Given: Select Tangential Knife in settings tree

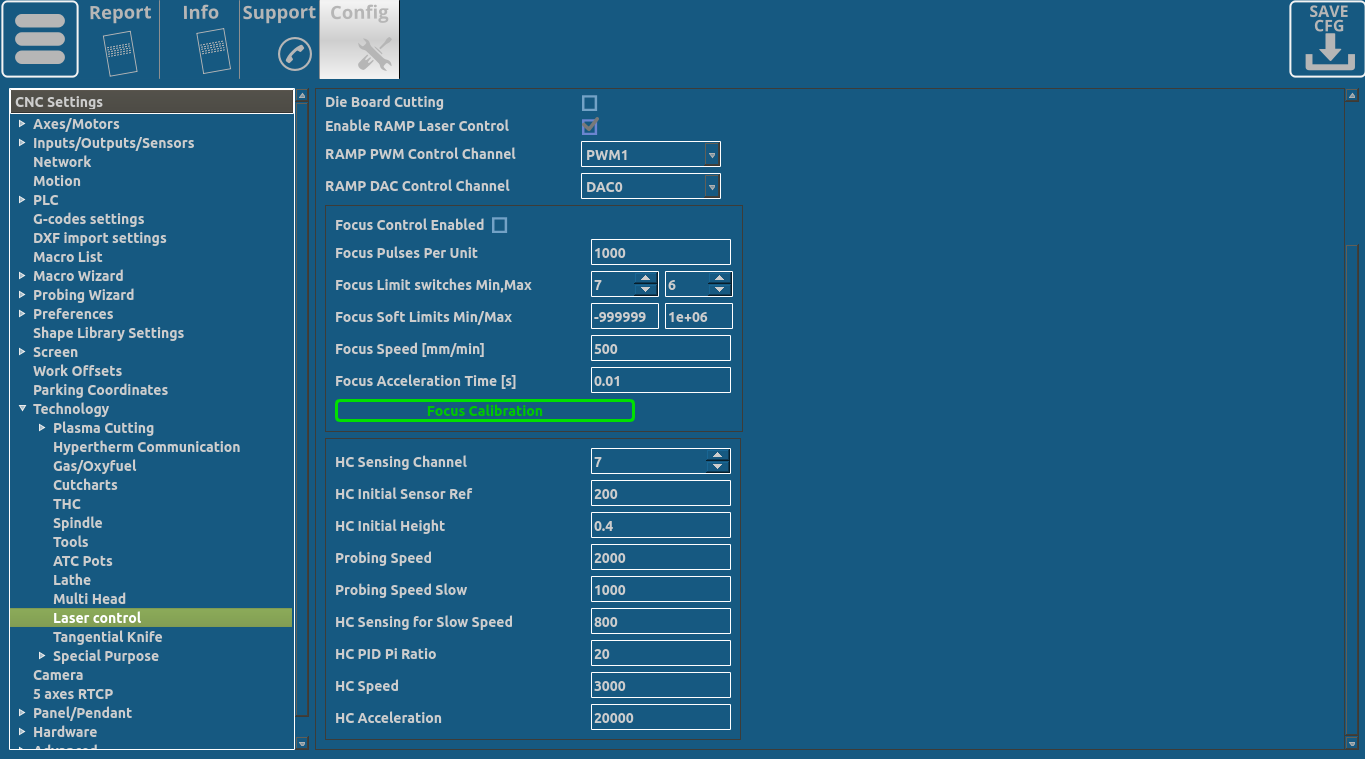Looking at the screenshot, I should [107, 637].
